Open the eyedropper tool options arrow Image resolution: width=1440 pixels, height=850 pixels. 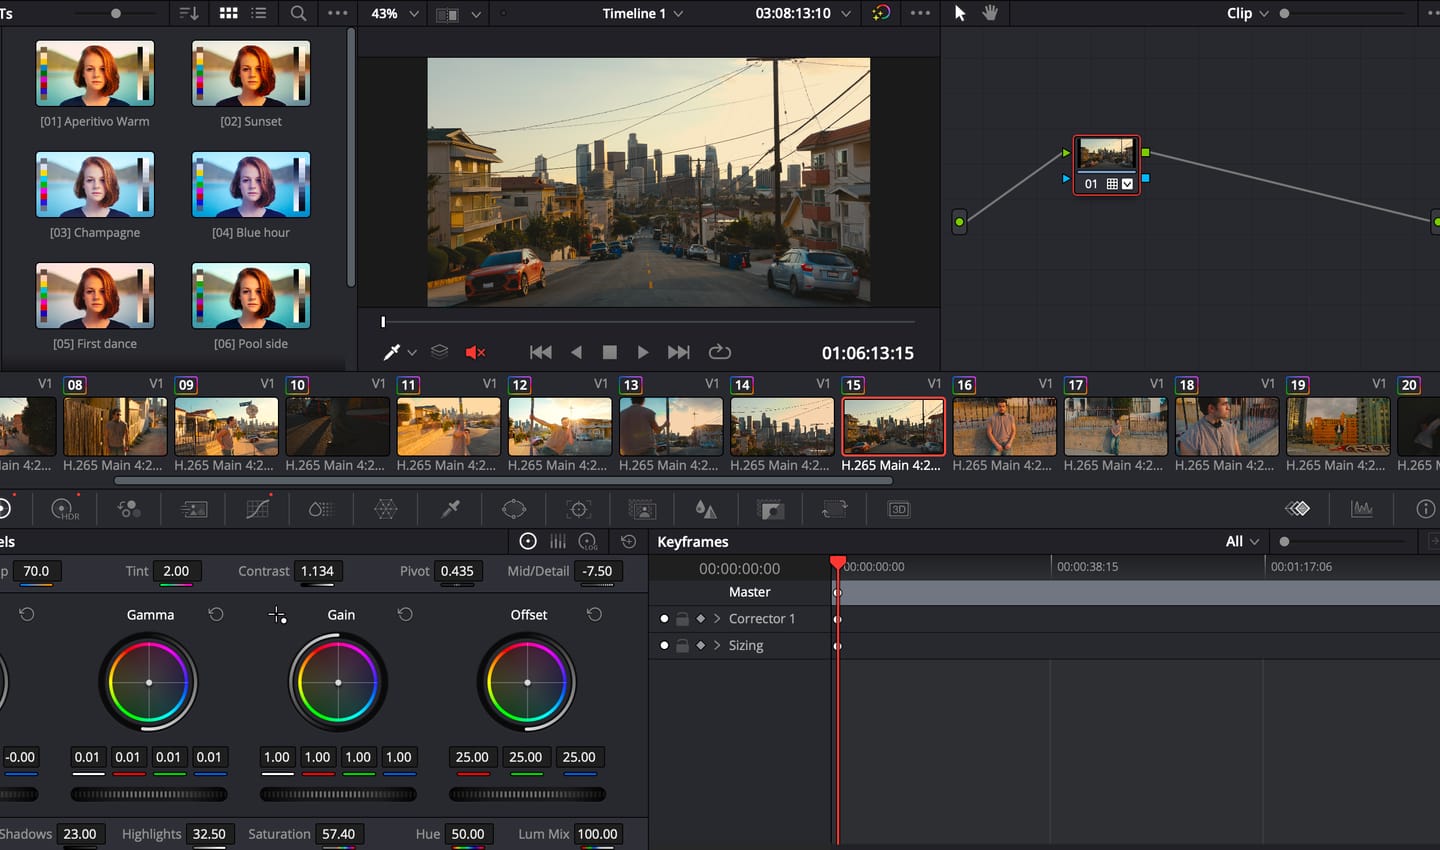click(x=412, y=353)
